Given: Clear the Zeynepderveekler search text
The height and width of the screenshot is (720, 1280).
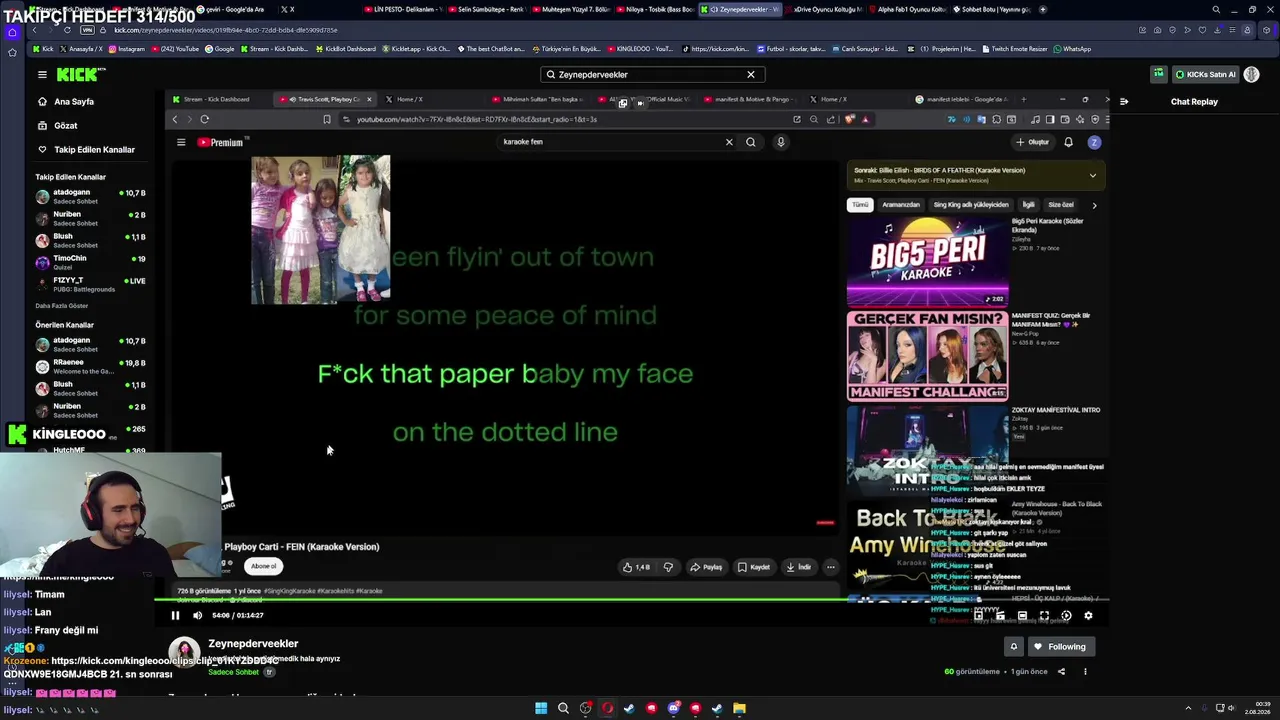Looking at the screenshot, I should 751,74.
